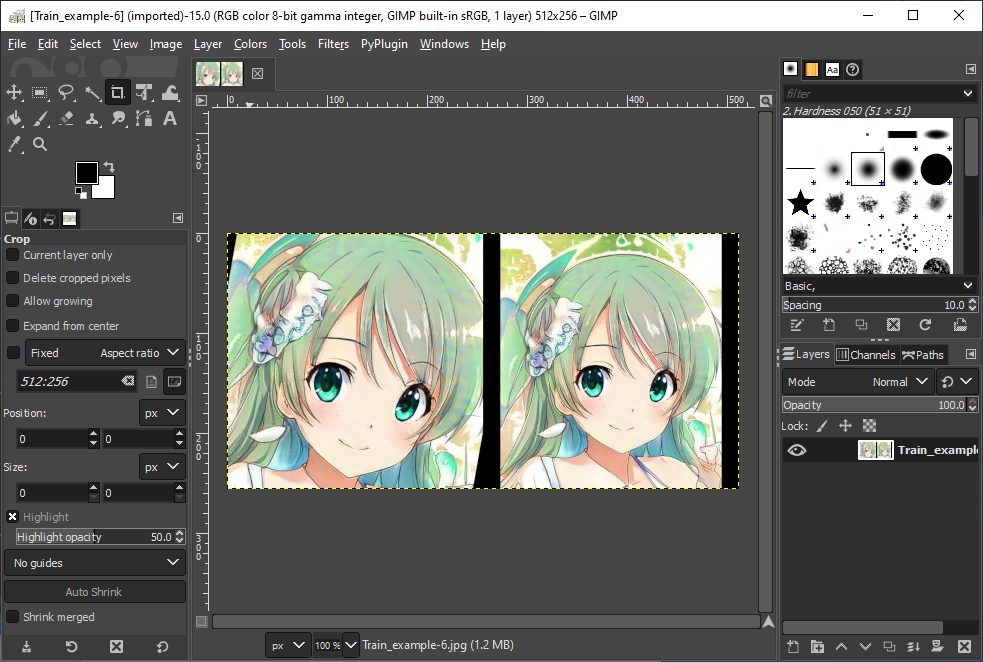
Task: Open the zoom 100% dropdown
Action: pos(351,645)
